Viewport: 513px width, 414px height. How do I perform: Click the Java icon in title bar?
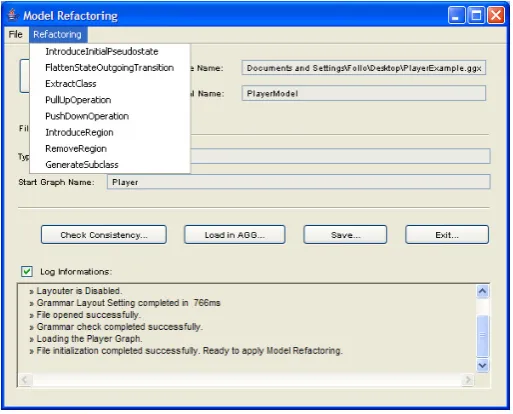click(13, 15)
